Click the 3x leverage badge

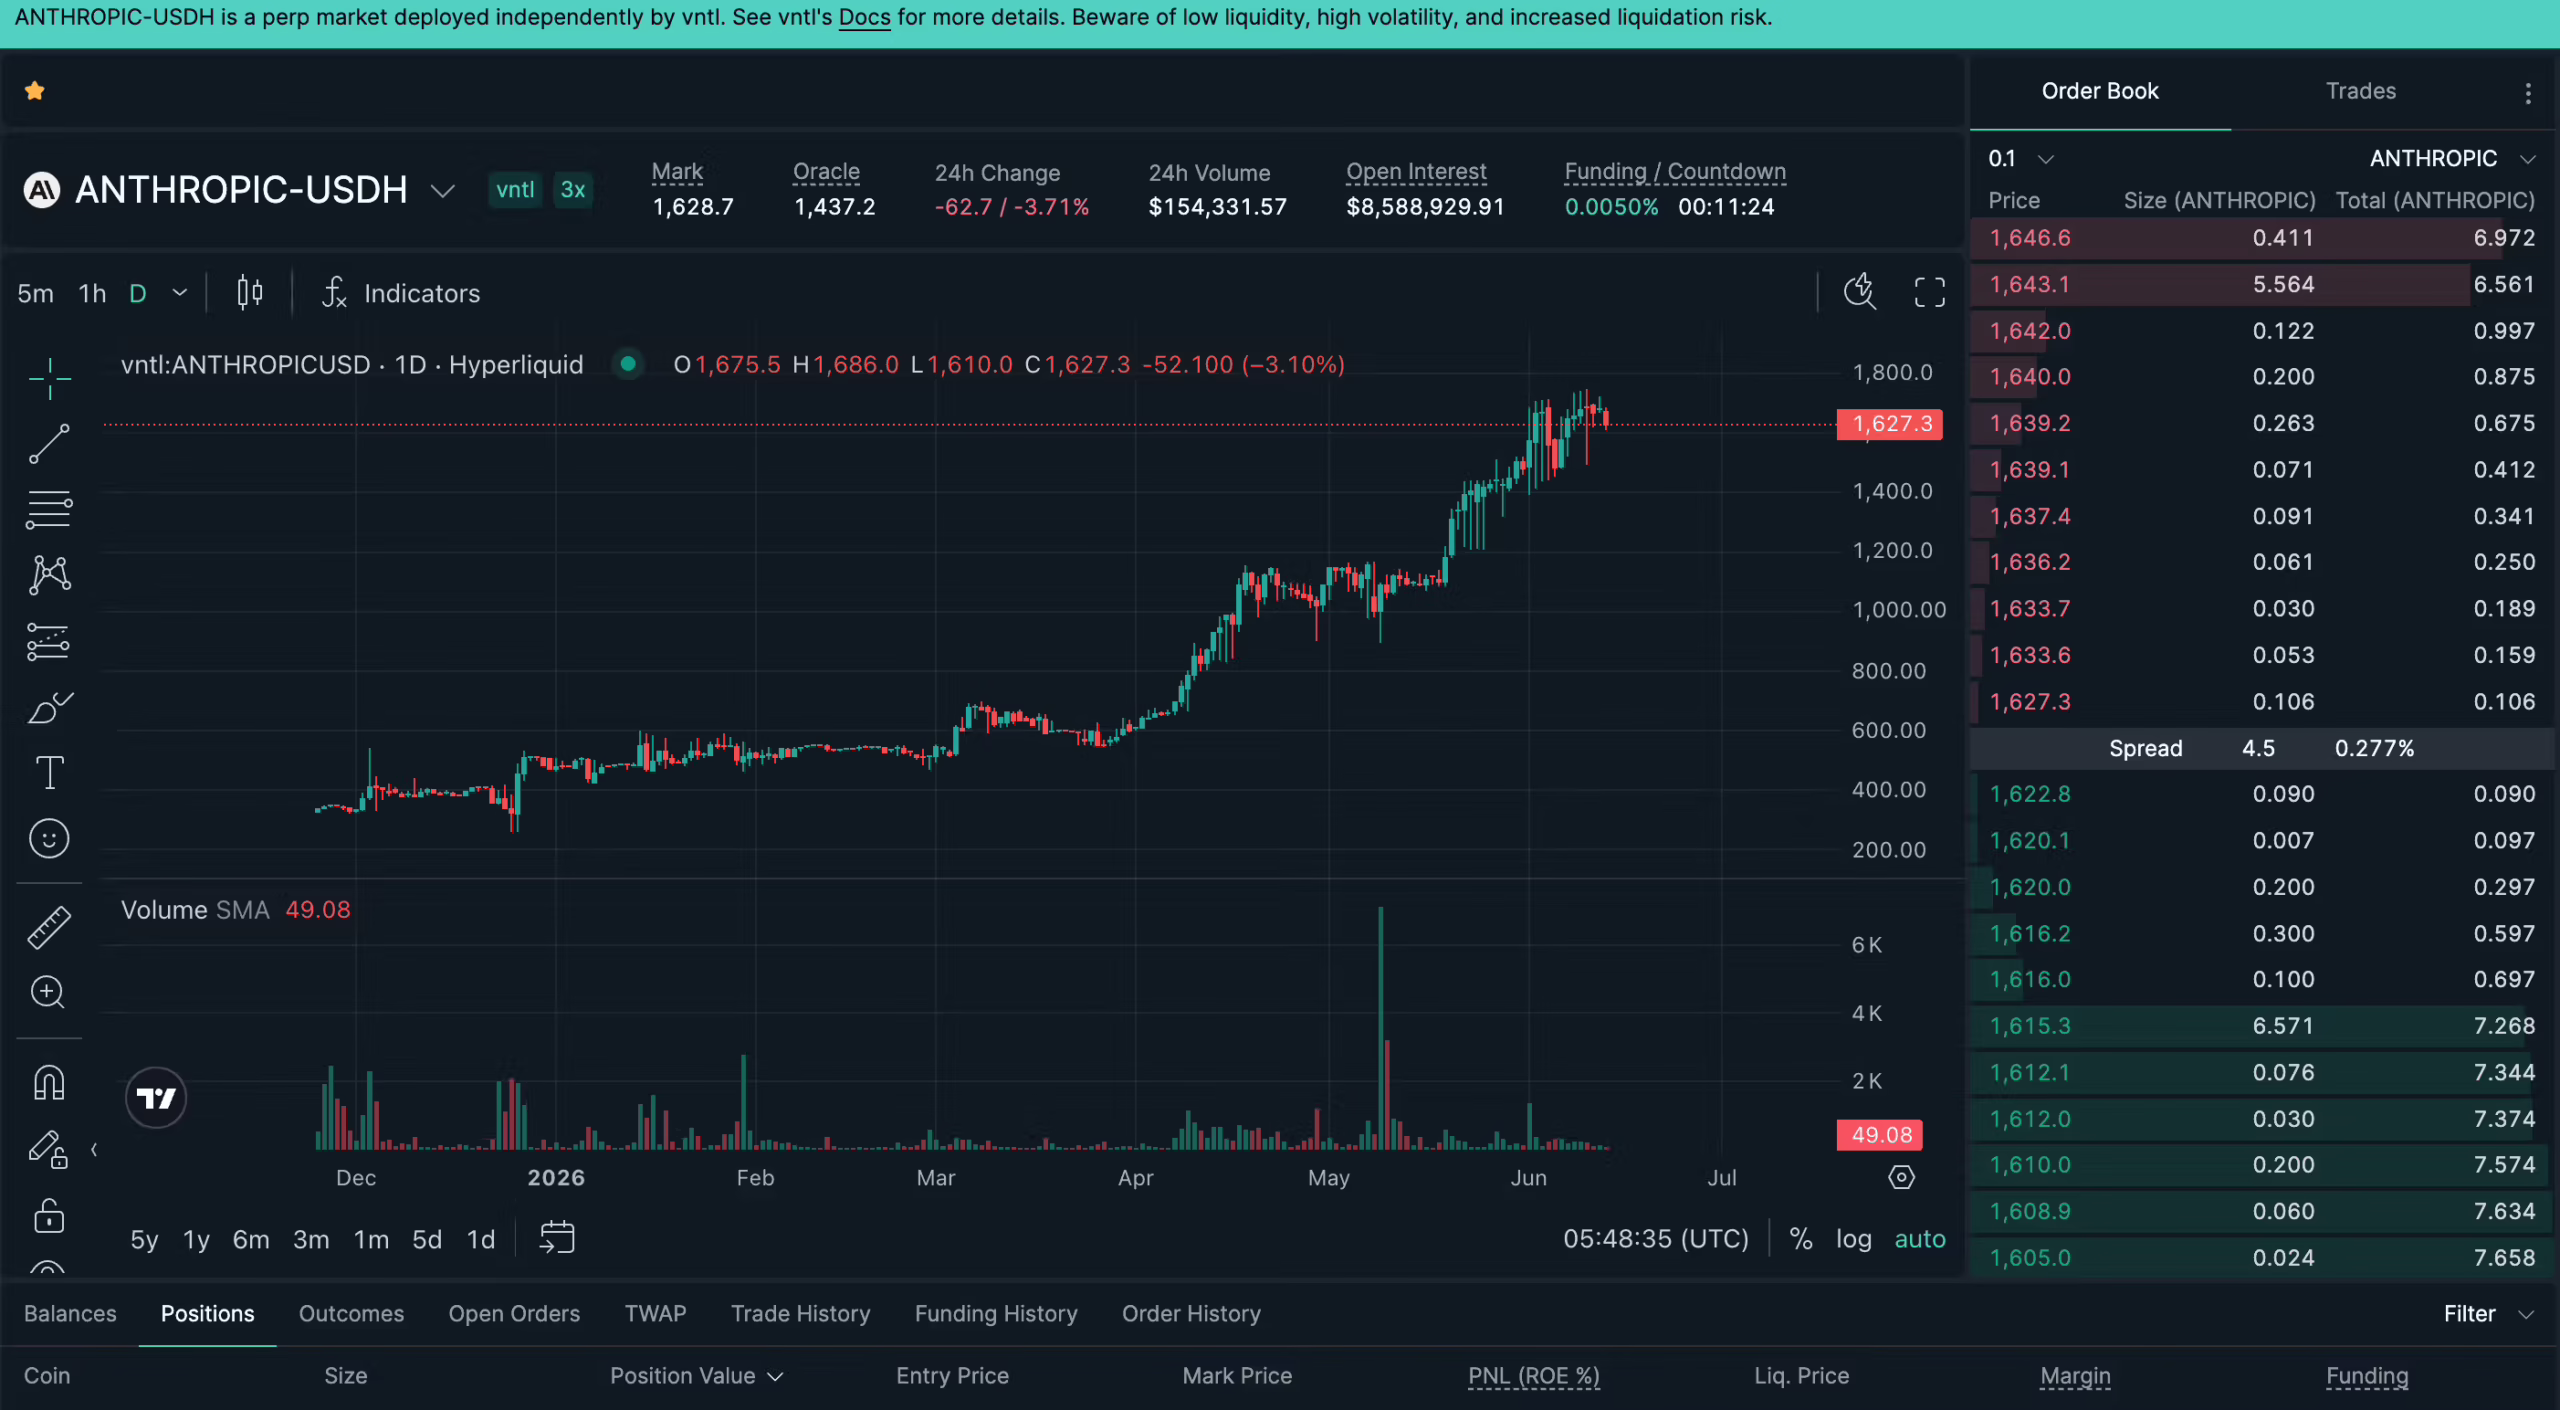pyautogui.click(x=573, y=189)
